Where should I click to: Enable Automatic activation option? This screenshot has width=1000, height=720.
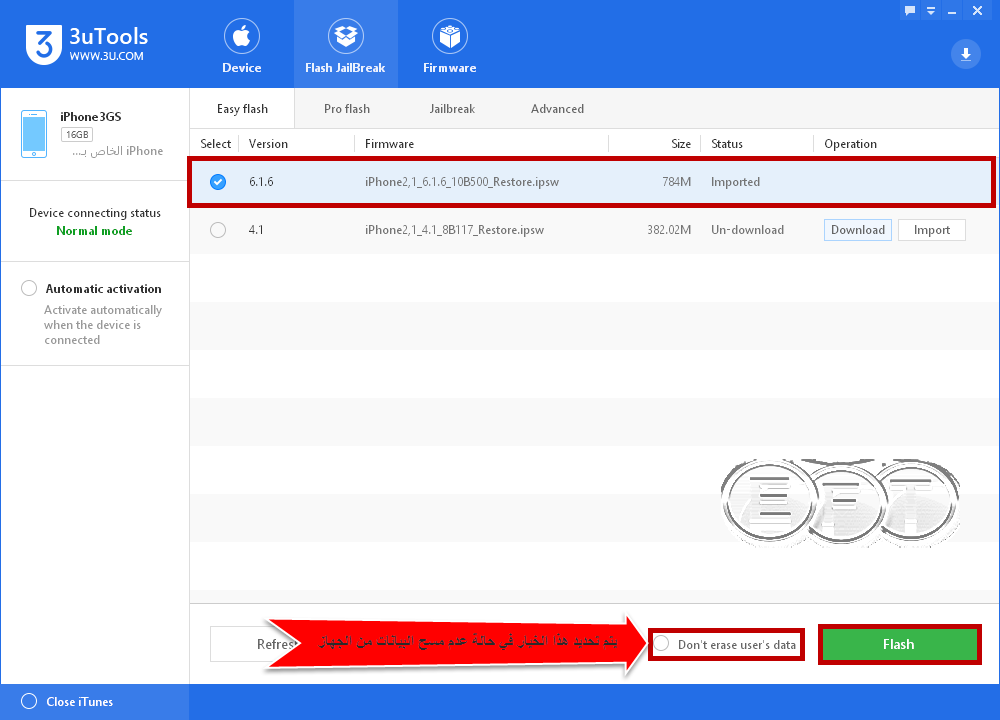pyautogui.click(x=29, y=288)
